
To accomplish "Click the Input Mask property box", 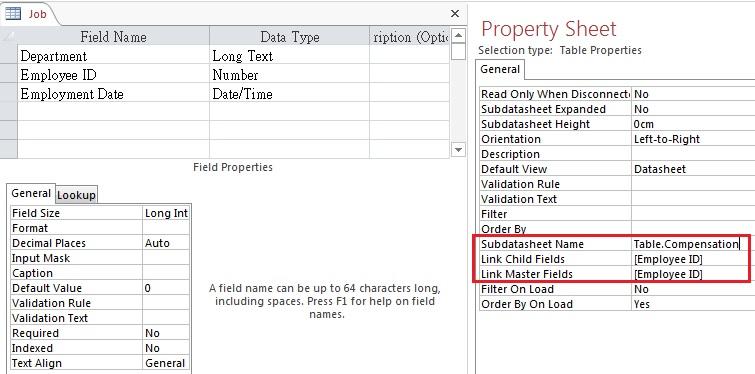I will (x=166, y=258).
